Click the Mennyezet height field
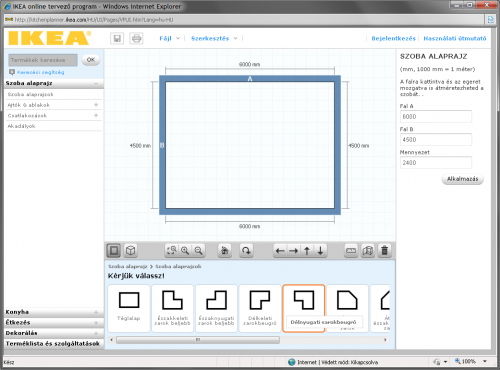Viewport: 500px width, 370px height. 436,163
